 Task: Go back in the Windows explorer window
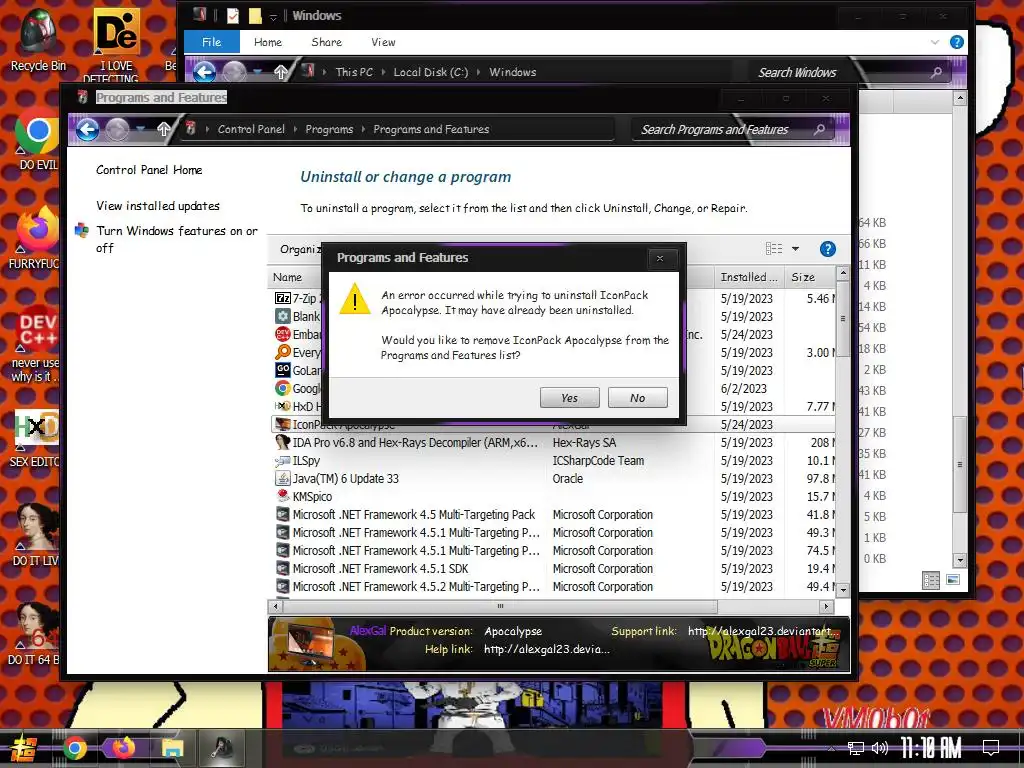click(204, 72)
